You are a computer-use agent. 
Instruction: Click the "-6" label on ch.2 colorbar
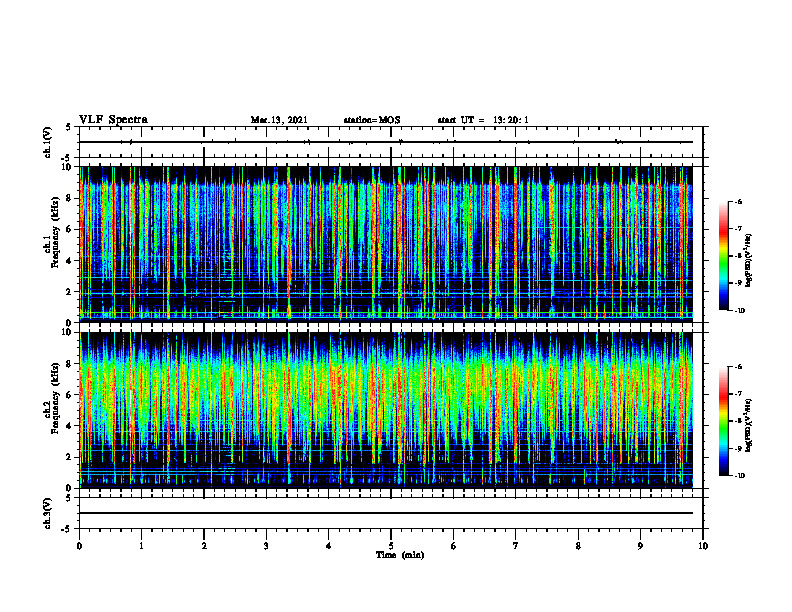[737, 367]
